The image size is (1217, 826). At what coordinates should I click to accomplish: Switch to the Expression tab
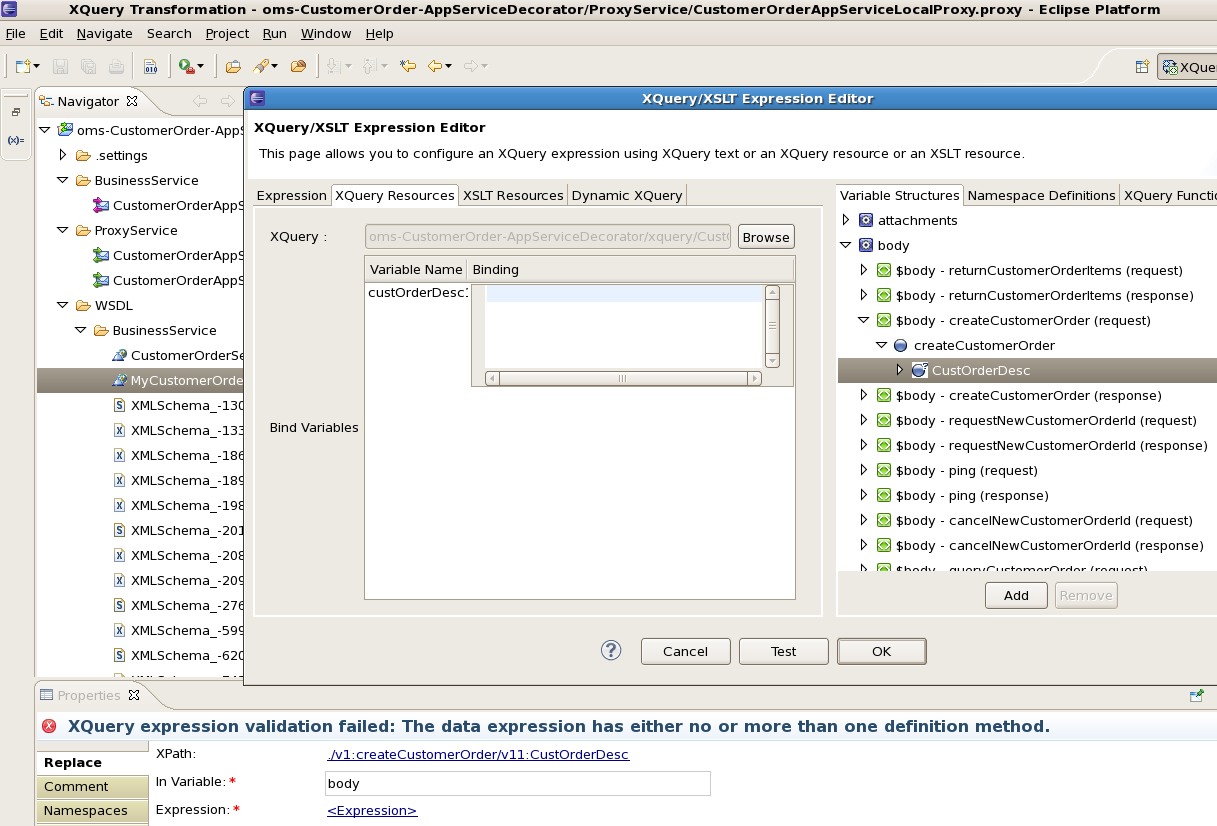coord(291,195)
